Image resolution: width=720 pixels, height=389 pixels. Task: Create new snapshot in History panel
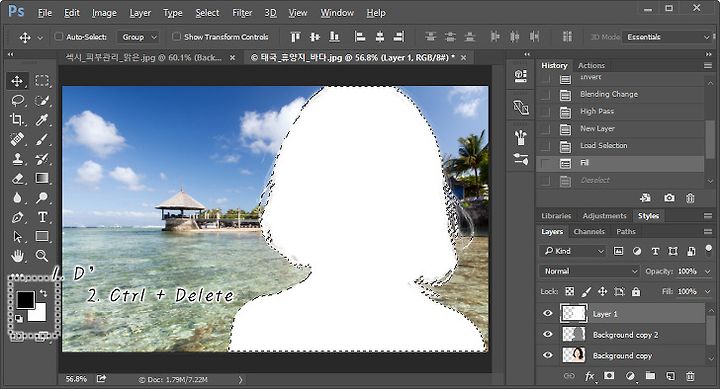coord(669,198)
